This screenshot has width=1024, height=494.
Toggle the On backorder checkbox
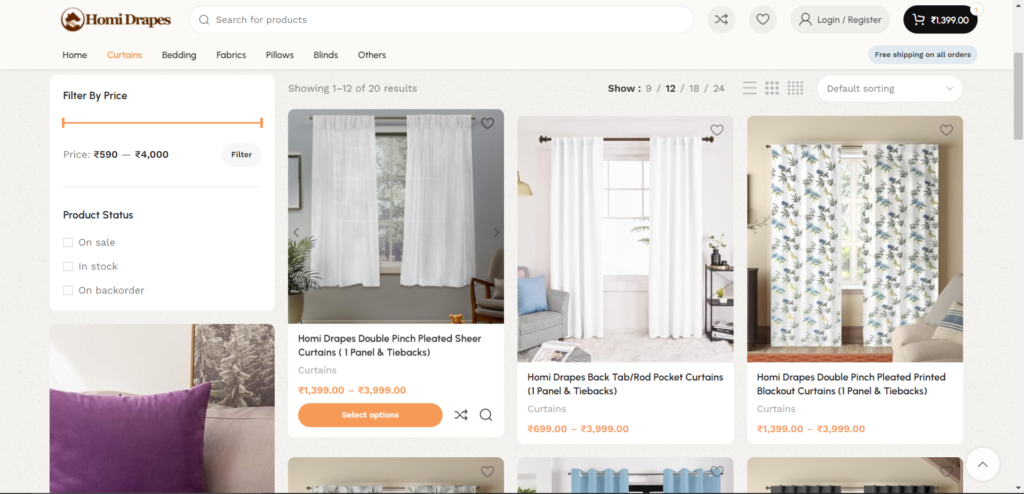(68, 290)
